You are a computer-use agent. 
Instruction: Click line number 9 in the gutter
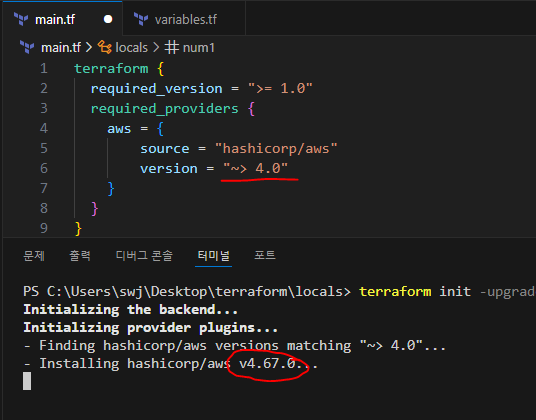pos(44,228)
